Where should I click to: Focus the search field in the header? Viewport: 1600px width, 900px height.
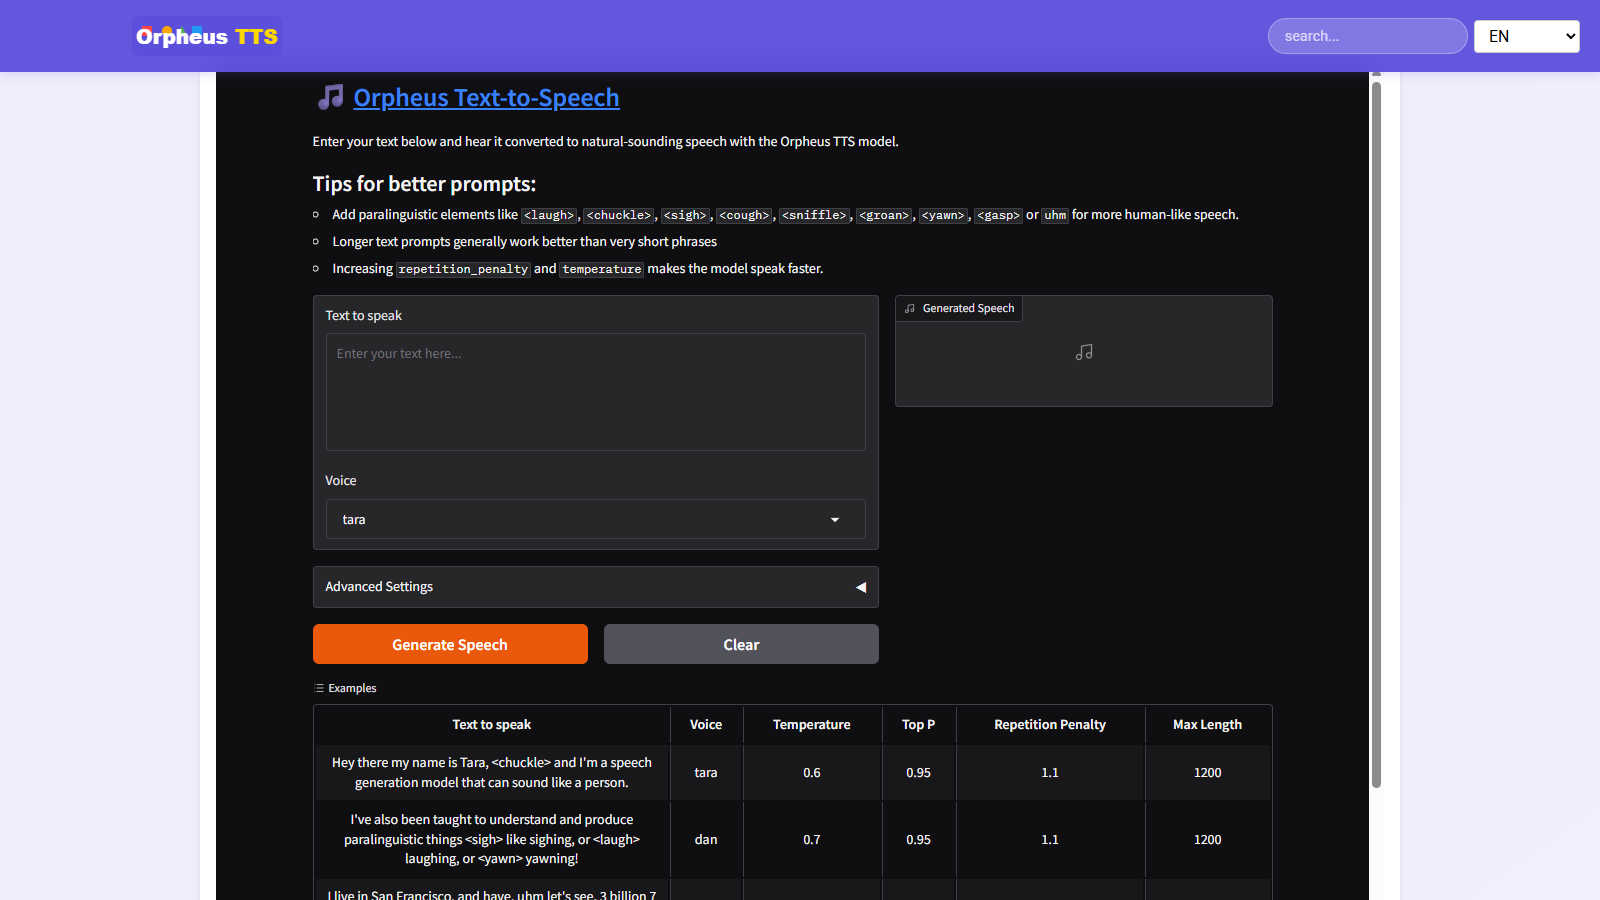tap(1367, 36)
